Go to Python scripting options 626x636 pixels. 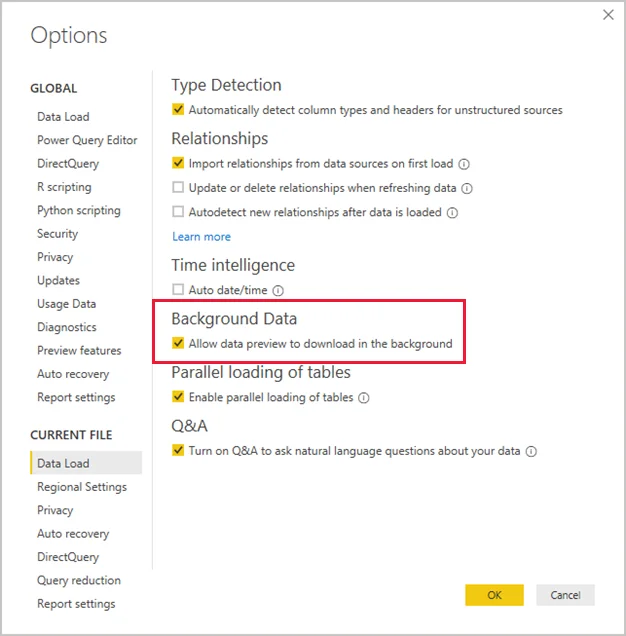[79, 211]
